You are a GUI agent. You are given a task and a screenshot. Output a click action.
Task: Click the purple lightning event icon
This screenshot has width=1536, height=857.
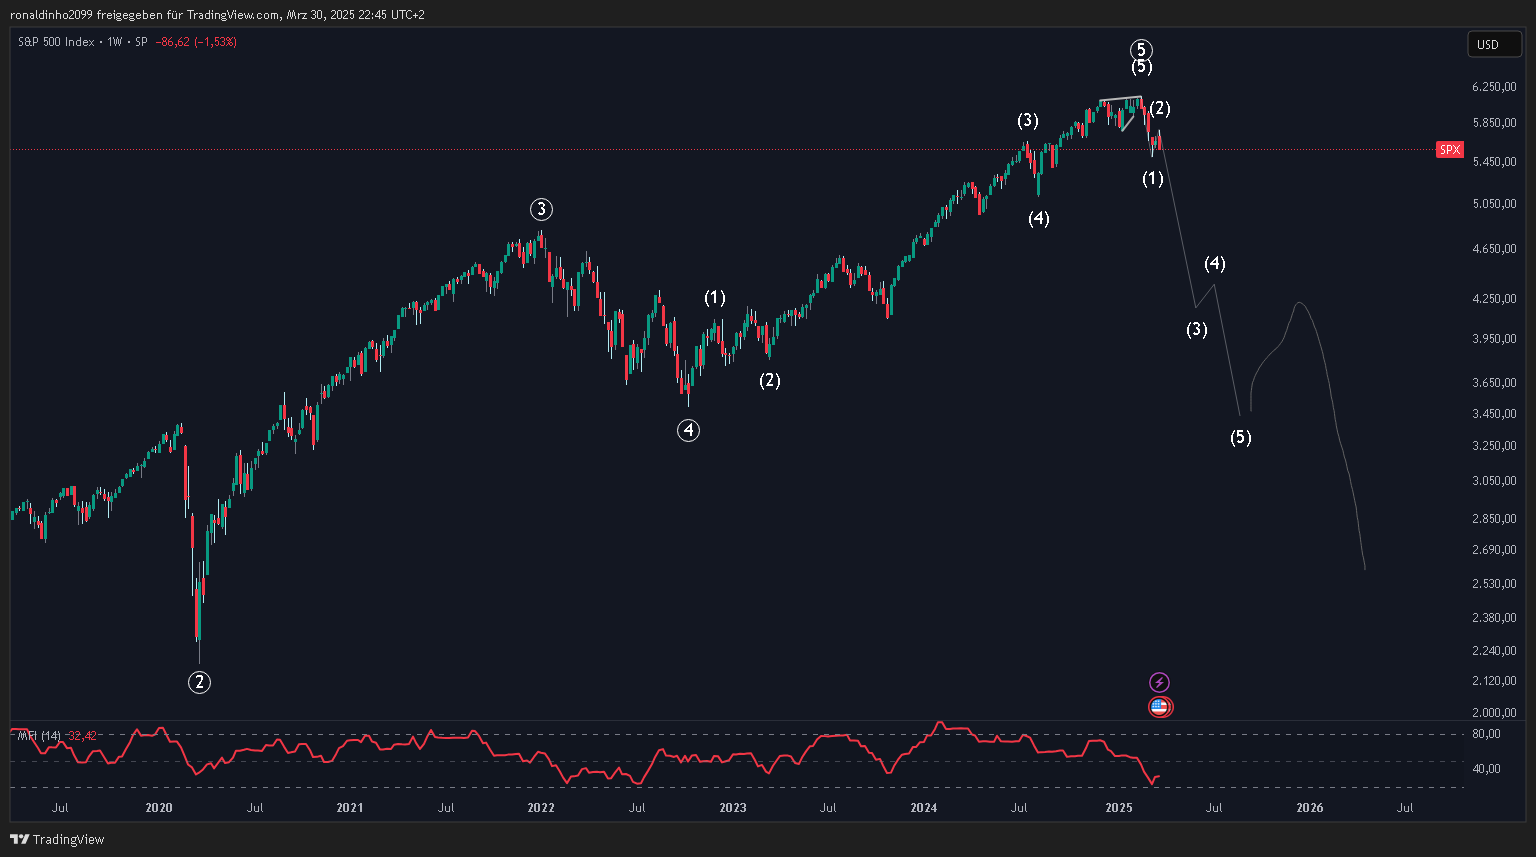click(x=1159, y=683)
